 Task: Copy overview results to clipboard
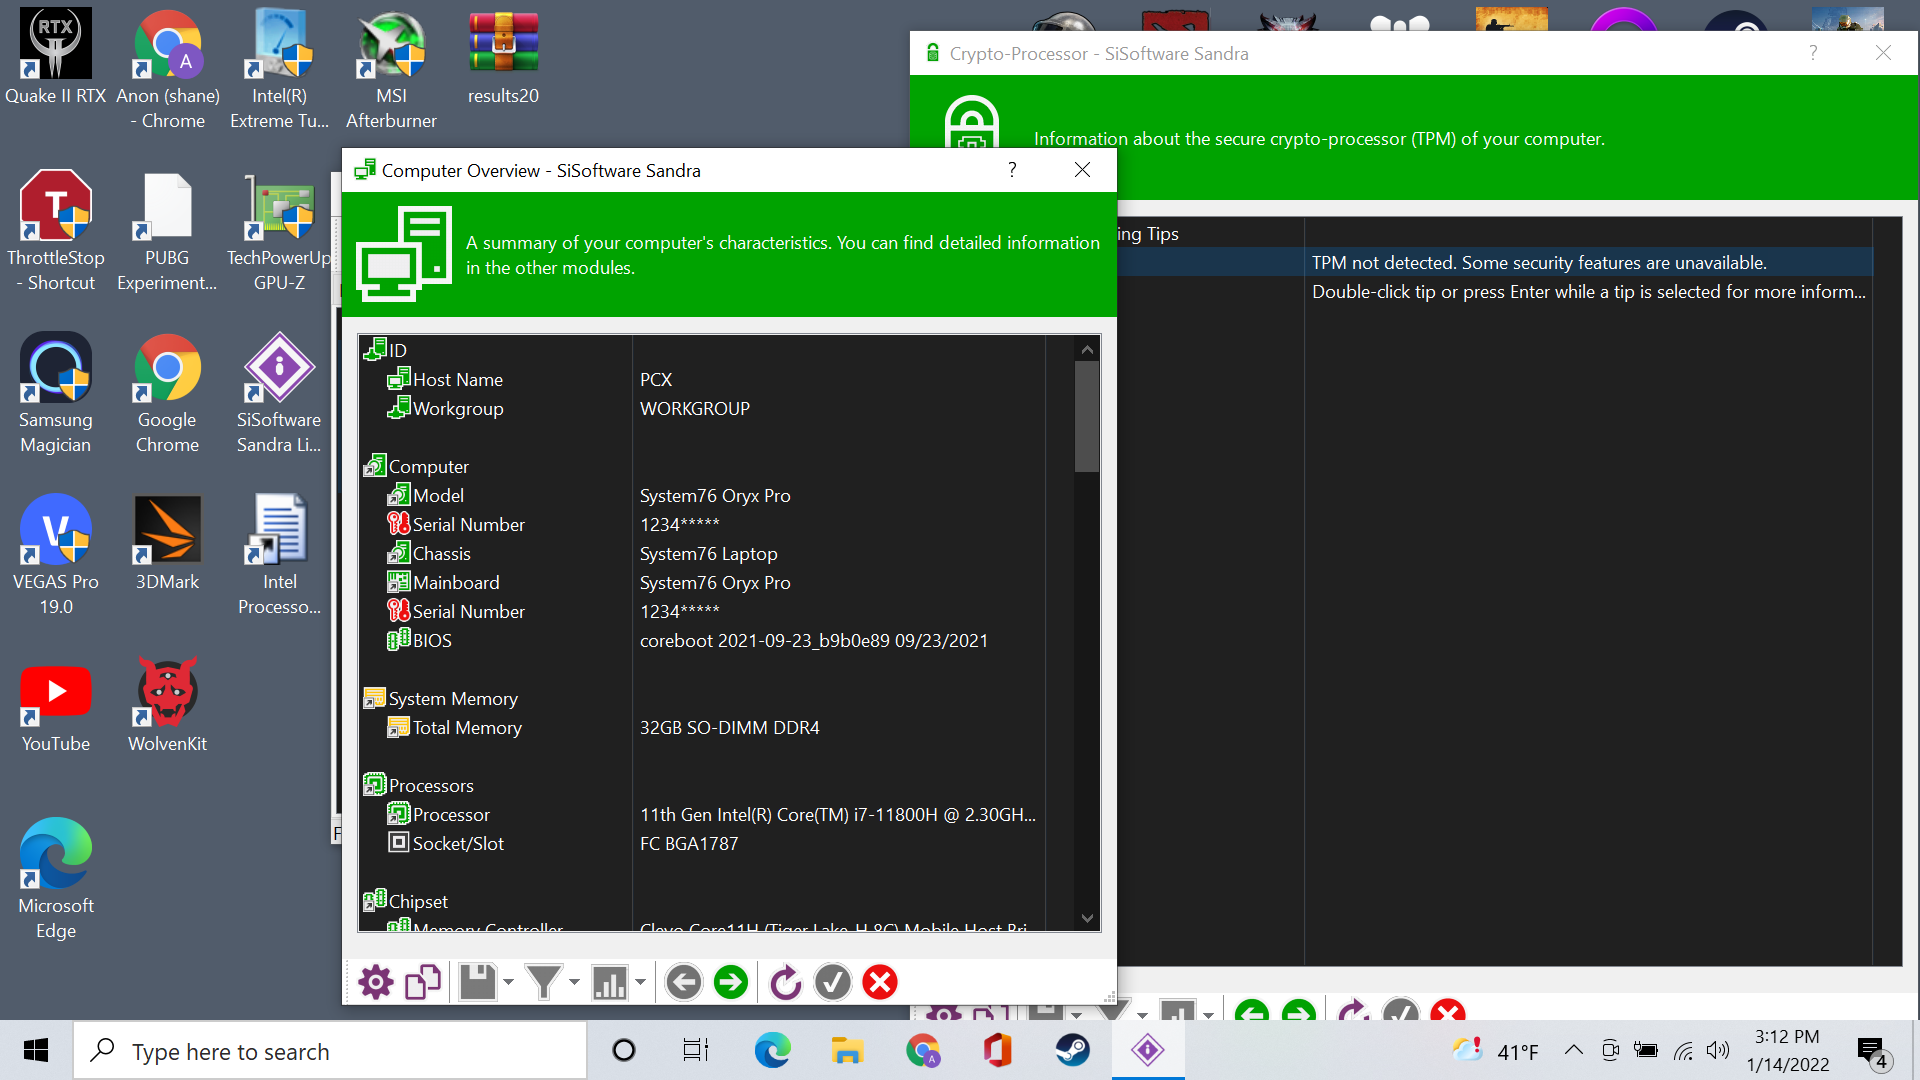click(x=421, y=982)
